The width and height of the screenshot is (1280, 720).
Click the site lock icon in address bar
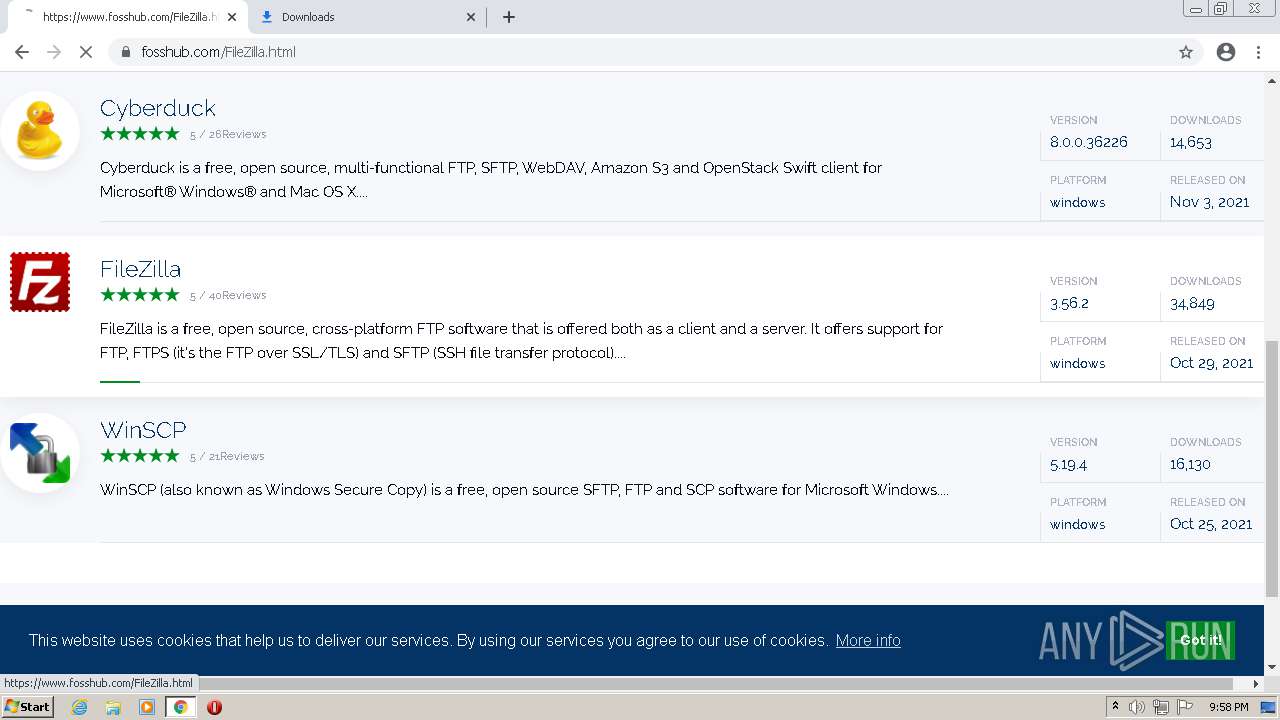pos(126,52)
